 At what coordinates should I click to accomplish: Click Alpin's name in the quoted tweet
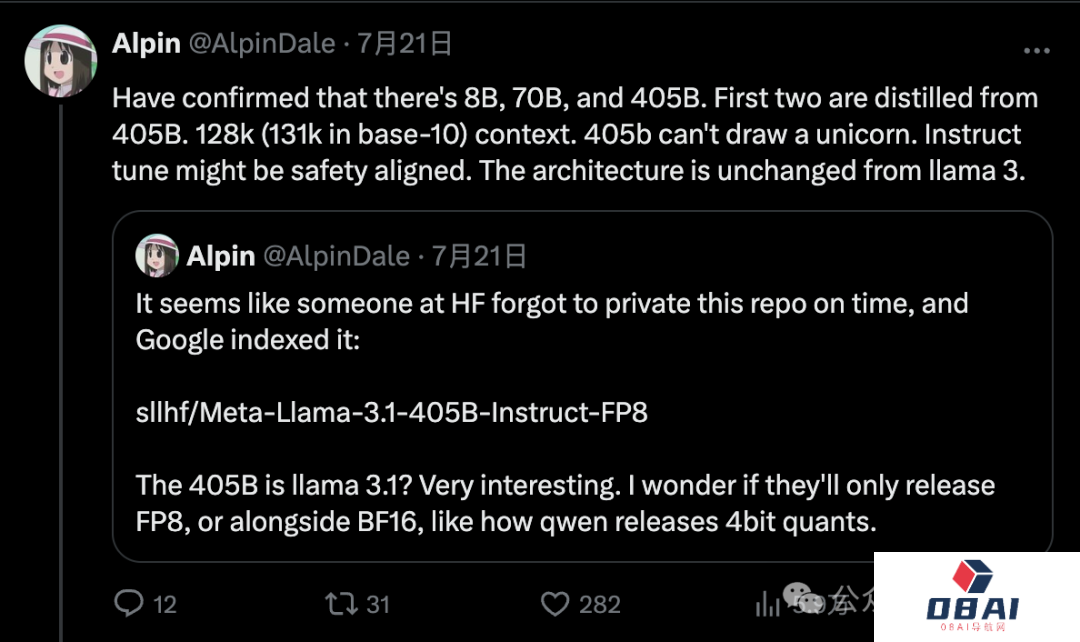pyautogui.click(x=220, y=256)
